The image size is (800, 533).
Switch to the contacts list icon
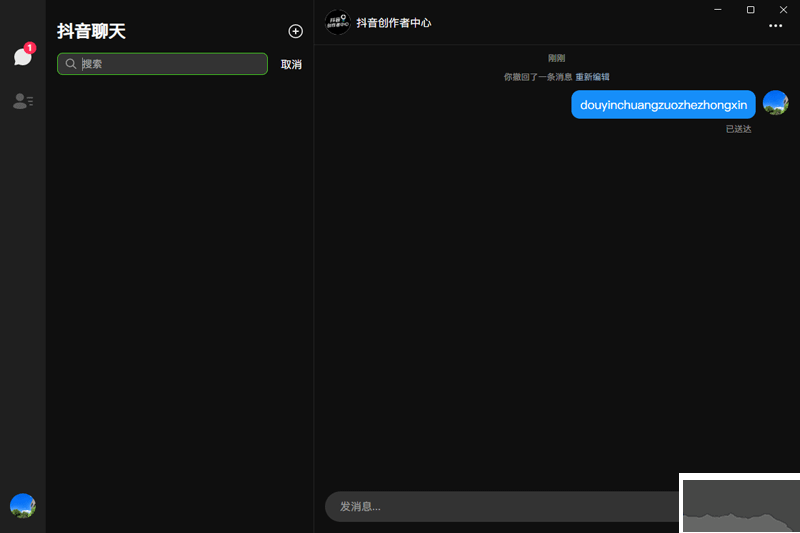23,101
